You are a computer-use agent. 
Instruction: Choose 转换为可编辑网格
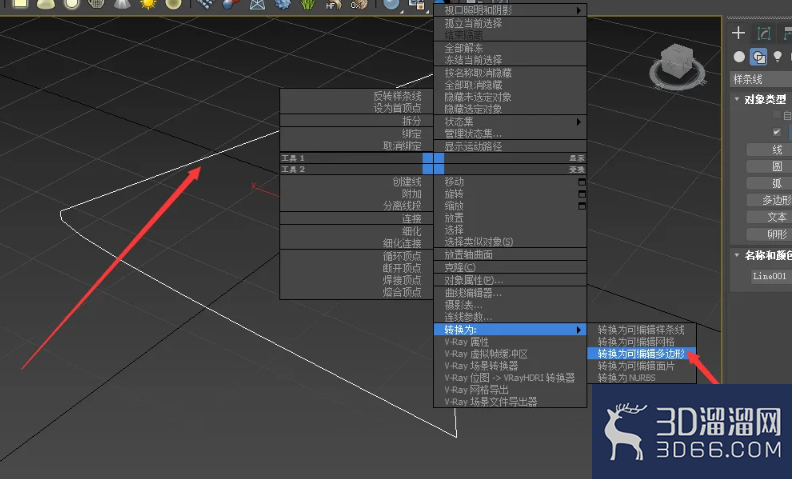[641, 342]
